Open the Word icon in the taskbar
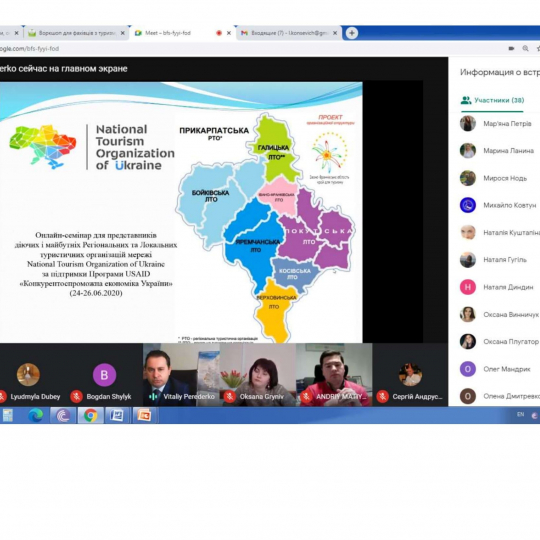The image size is (540, 540). [x=116, y=416]
